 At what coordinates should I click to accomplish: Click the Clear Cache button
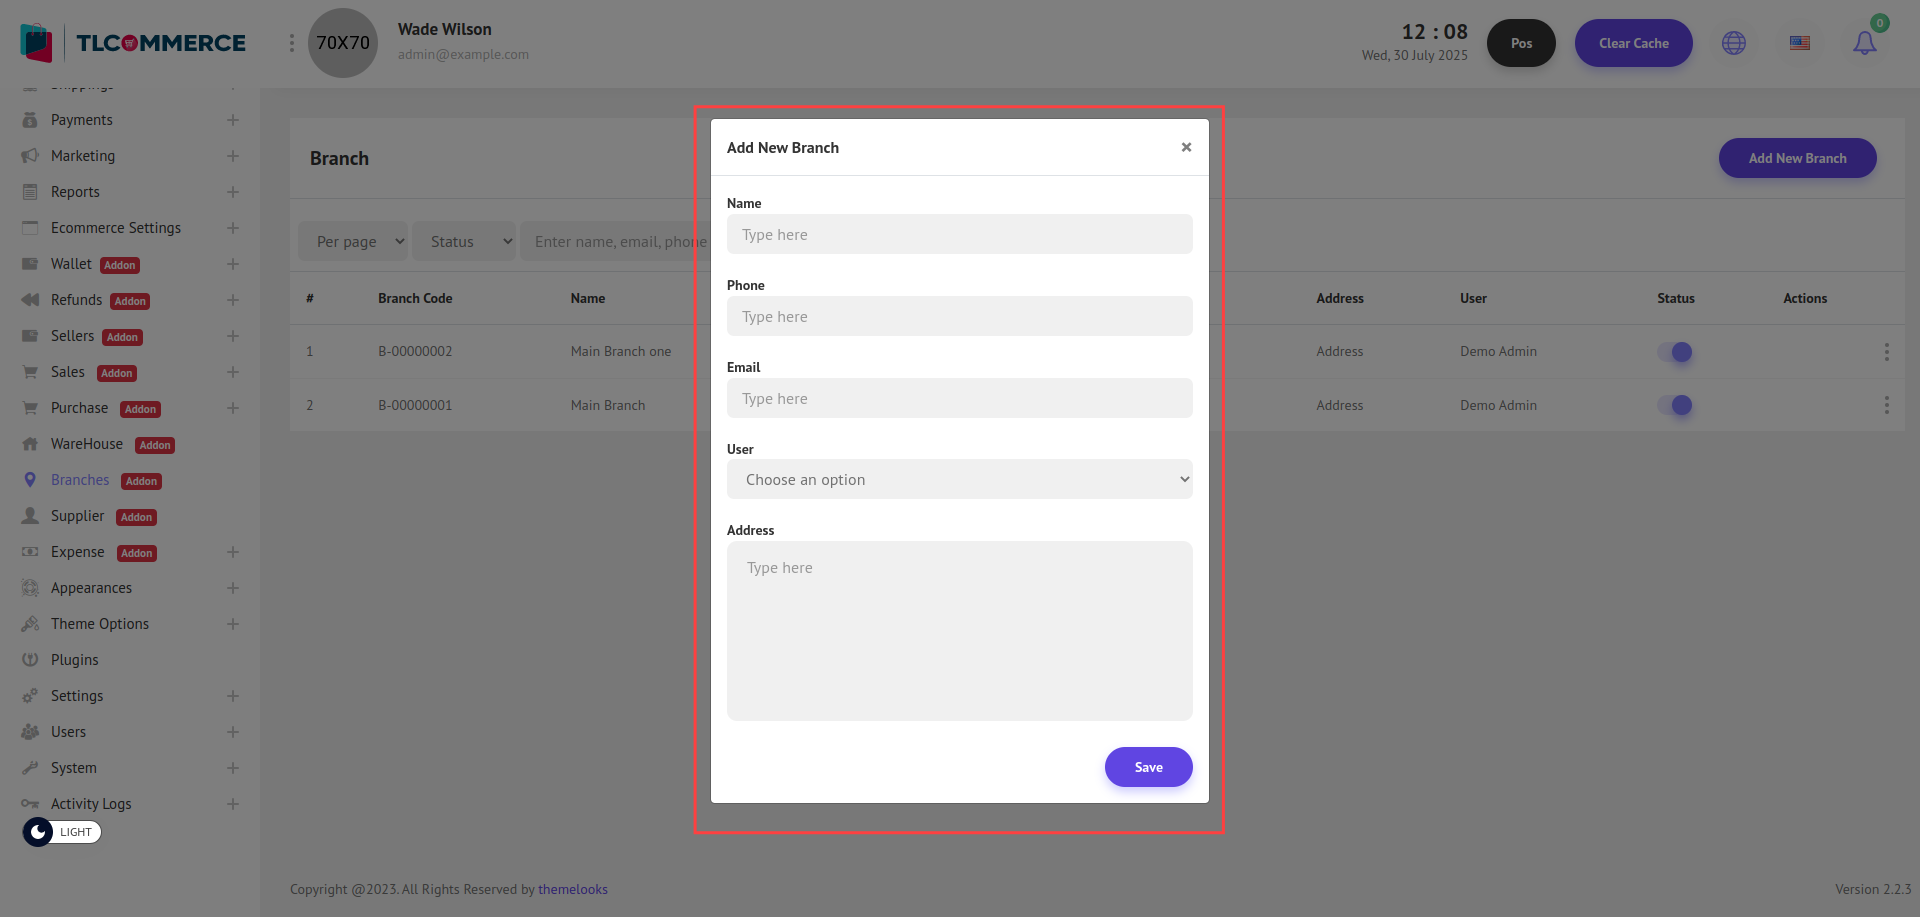tap(1633, 43)
